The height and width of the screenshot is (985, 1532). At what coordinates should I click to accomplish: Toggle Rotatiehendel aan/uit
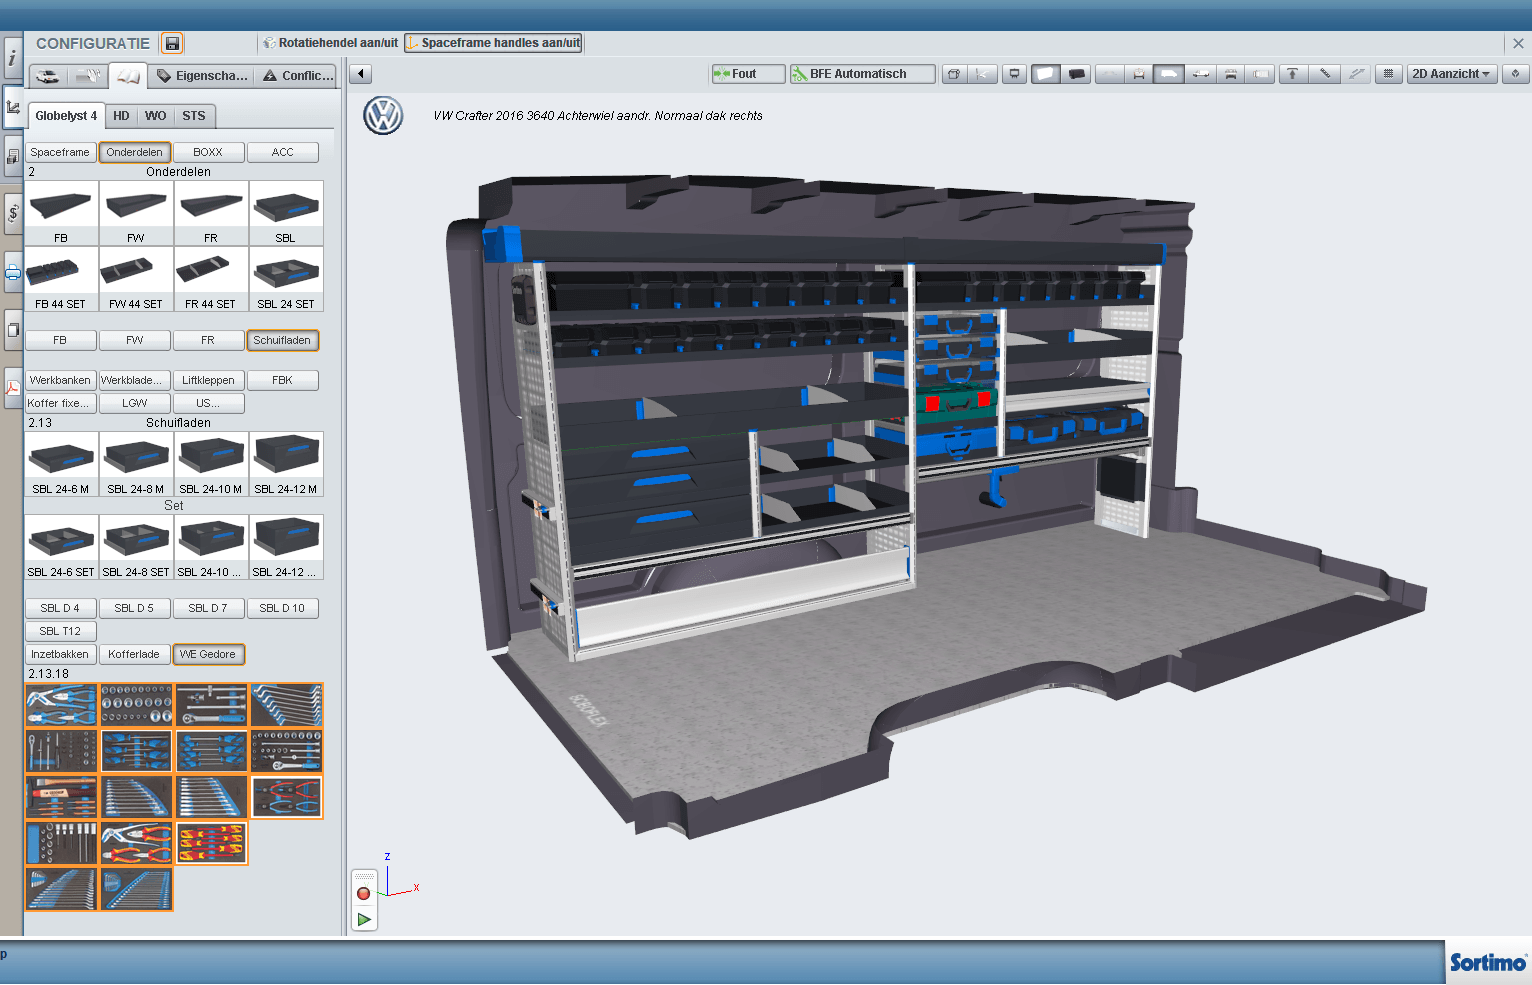pyautogui.click(x=331, y=43)
